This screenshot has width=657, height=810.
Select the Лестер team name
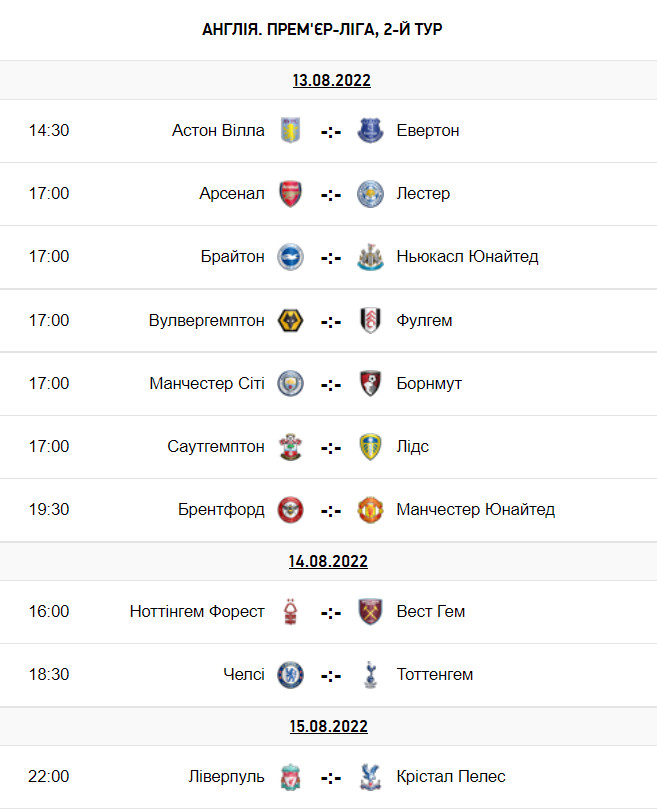click(423, 194)
